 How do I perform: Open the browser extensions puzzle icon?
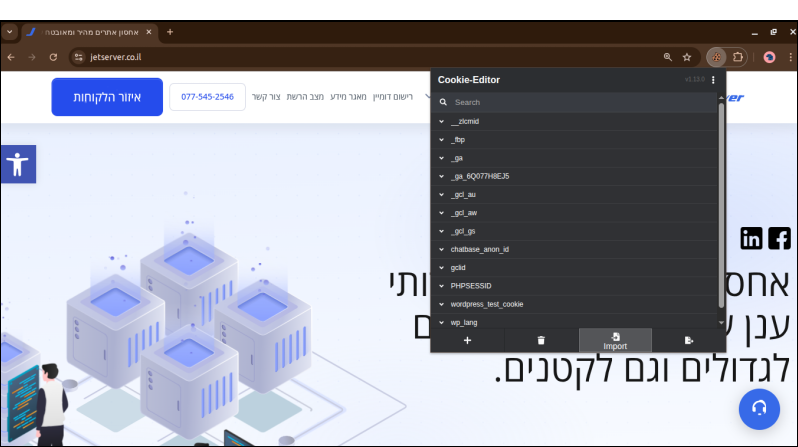[x=737, y=57]
